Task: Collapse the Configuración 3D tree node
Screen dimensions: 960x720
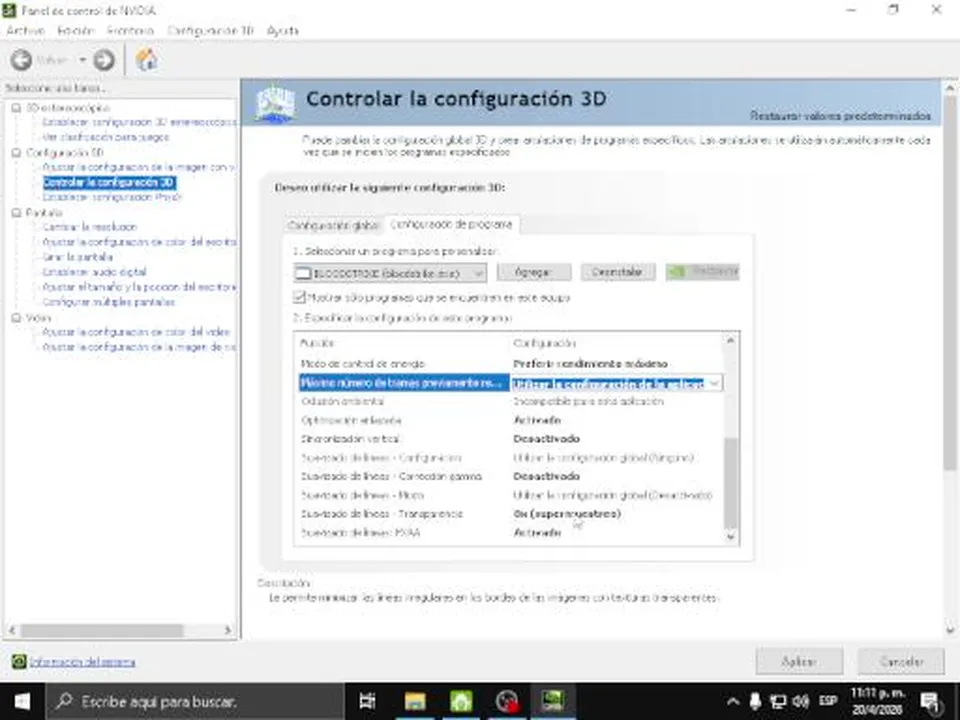Action: tap(17, 152)
